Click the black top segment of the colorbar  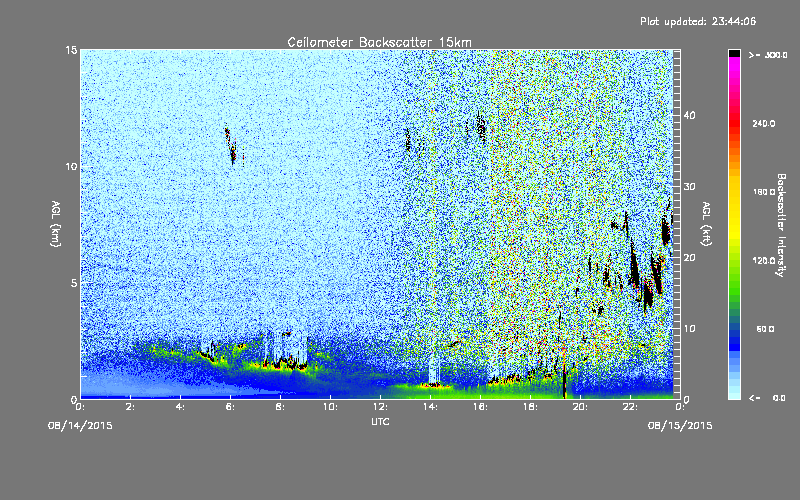734,53
